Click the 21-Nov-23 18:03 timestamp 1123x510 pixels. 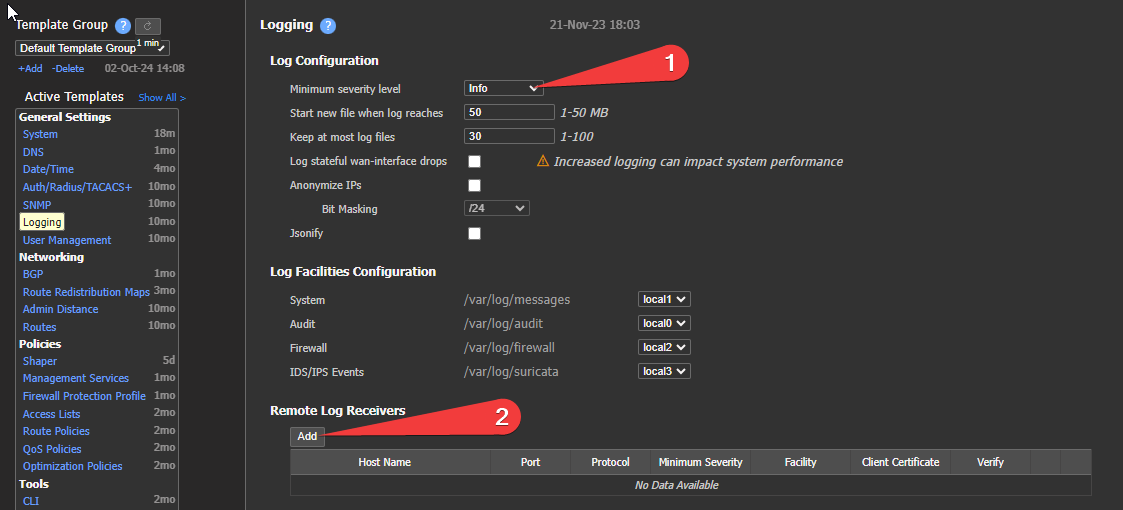594,25
